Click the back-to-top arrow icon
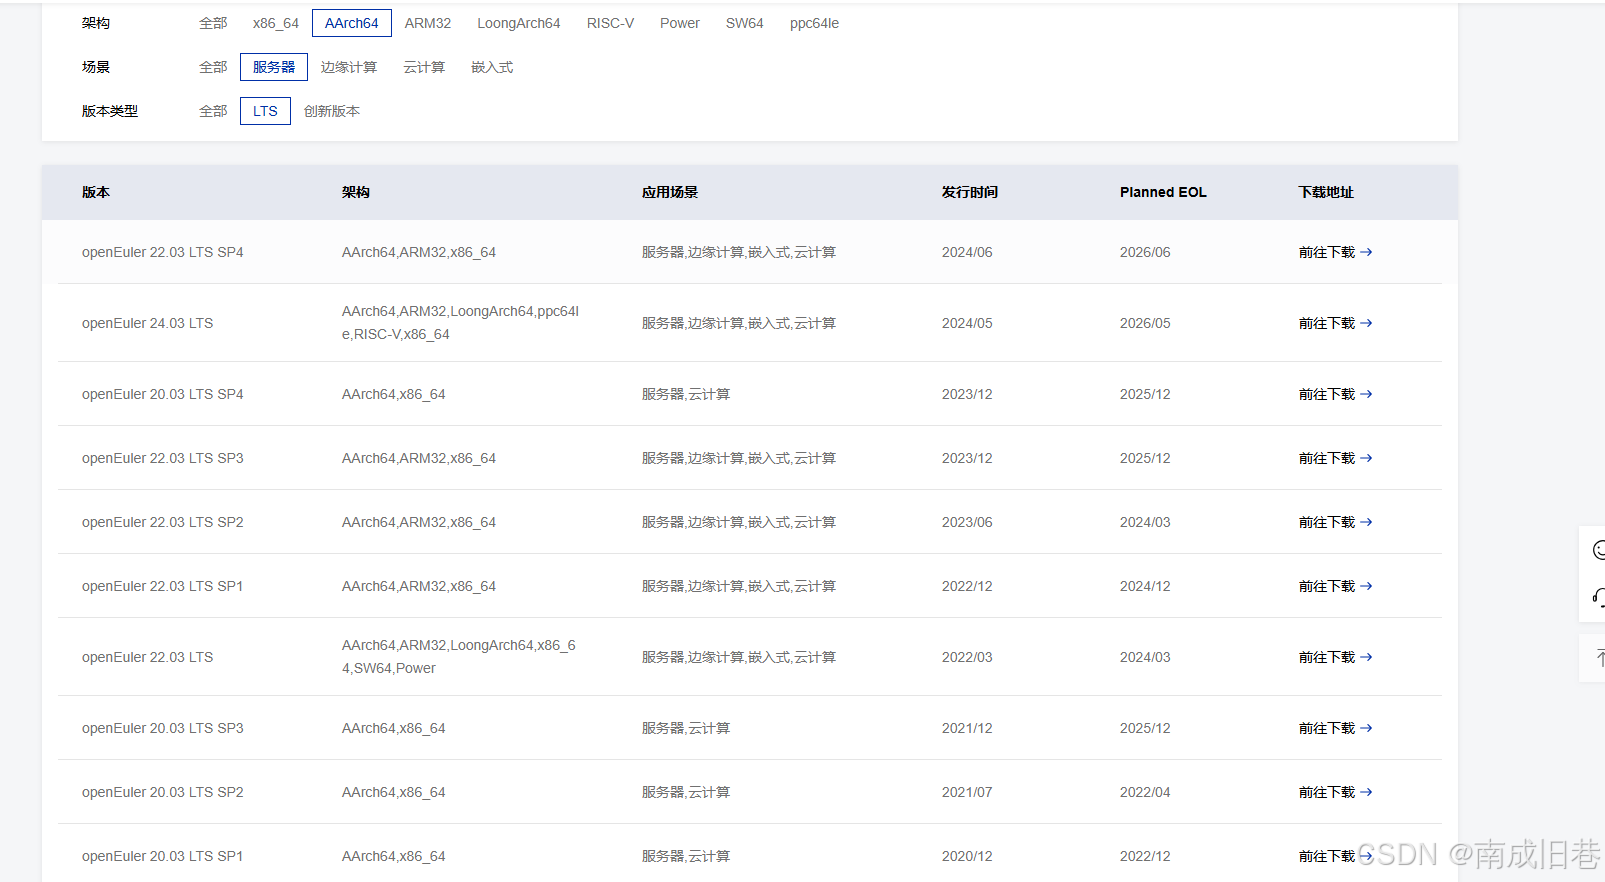 (1599, 657)
